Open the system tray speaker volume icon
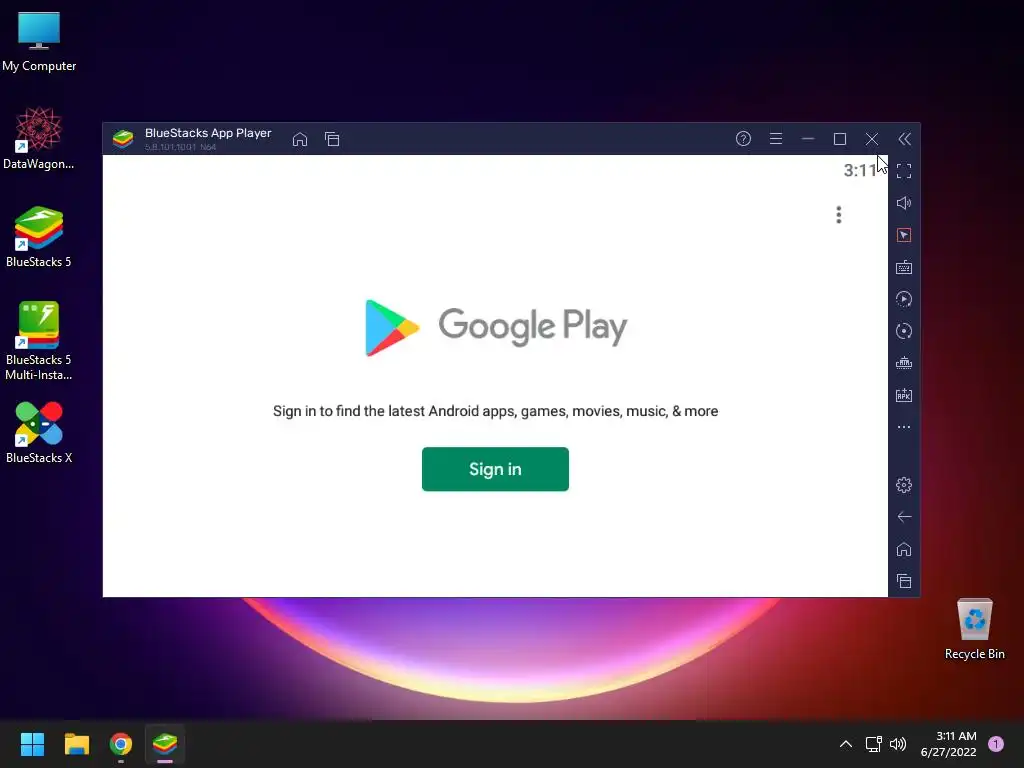The width and height of the screenshot is (1024, 768). [x=898, y=744]
